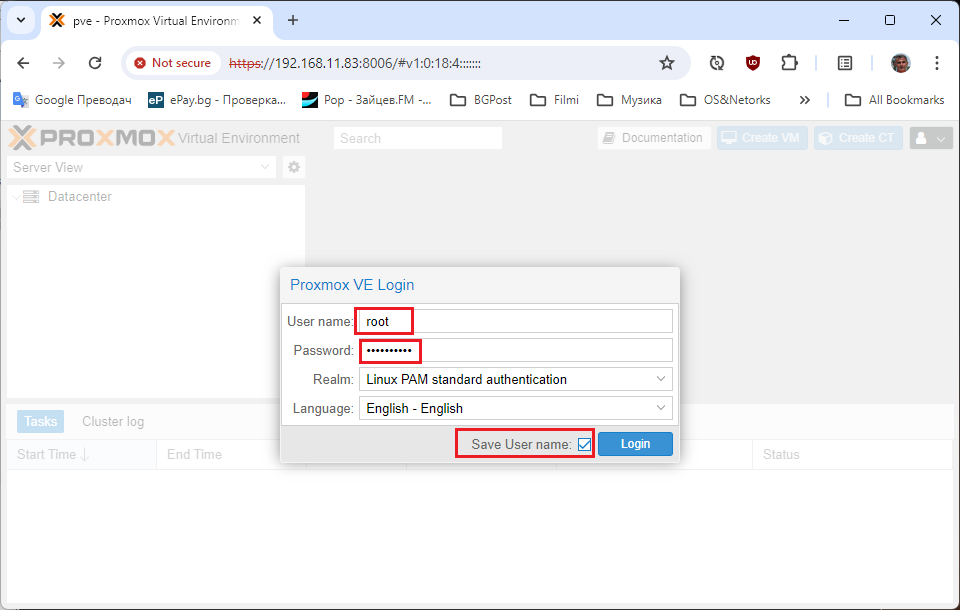Click the Password input field
The image size is (960, 610).
point(516,350)
